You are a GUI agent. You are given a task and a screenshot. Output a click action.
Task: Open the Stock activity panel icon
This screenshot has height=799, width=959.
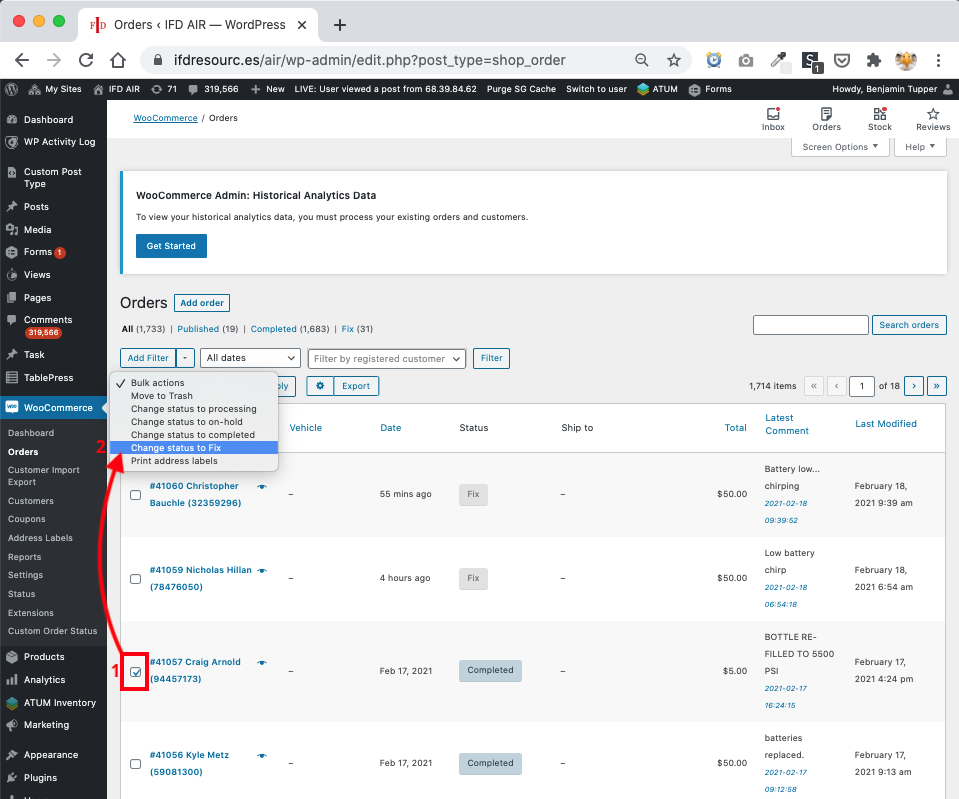click(x=879, y=119)
